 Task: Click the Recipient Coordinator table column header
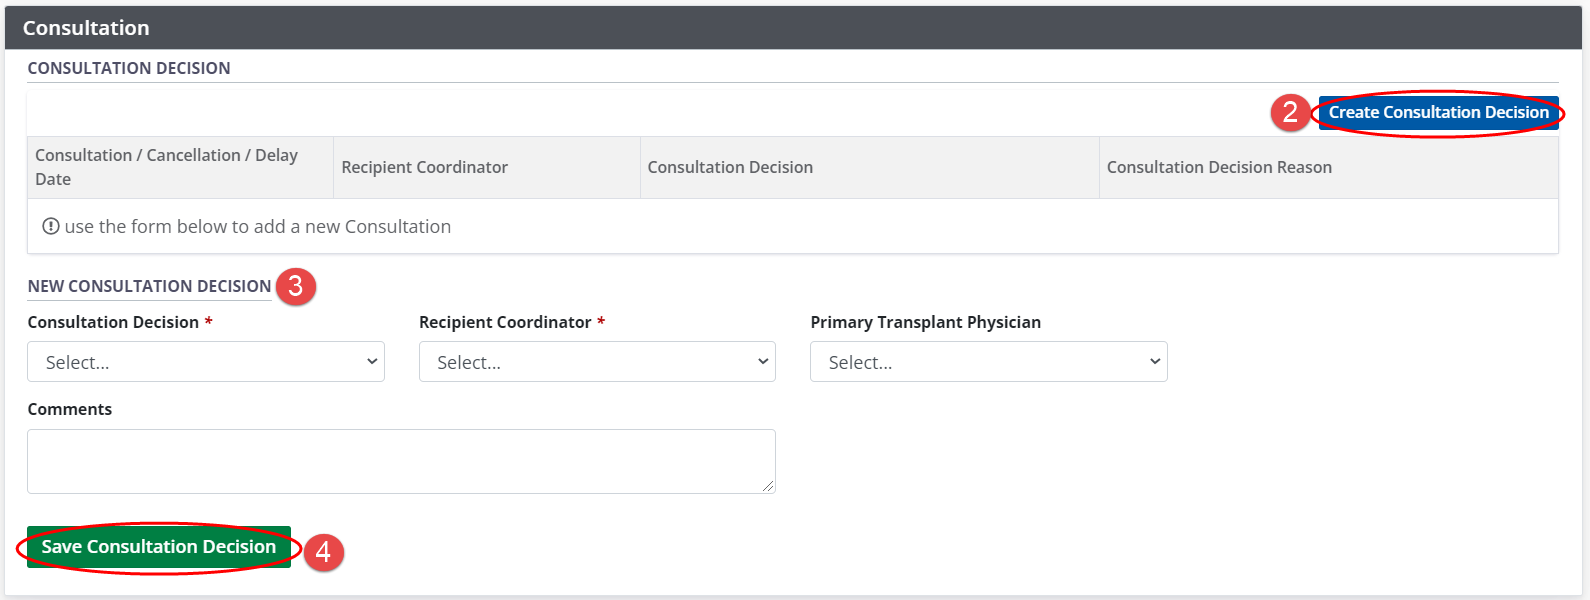(424, 167)
